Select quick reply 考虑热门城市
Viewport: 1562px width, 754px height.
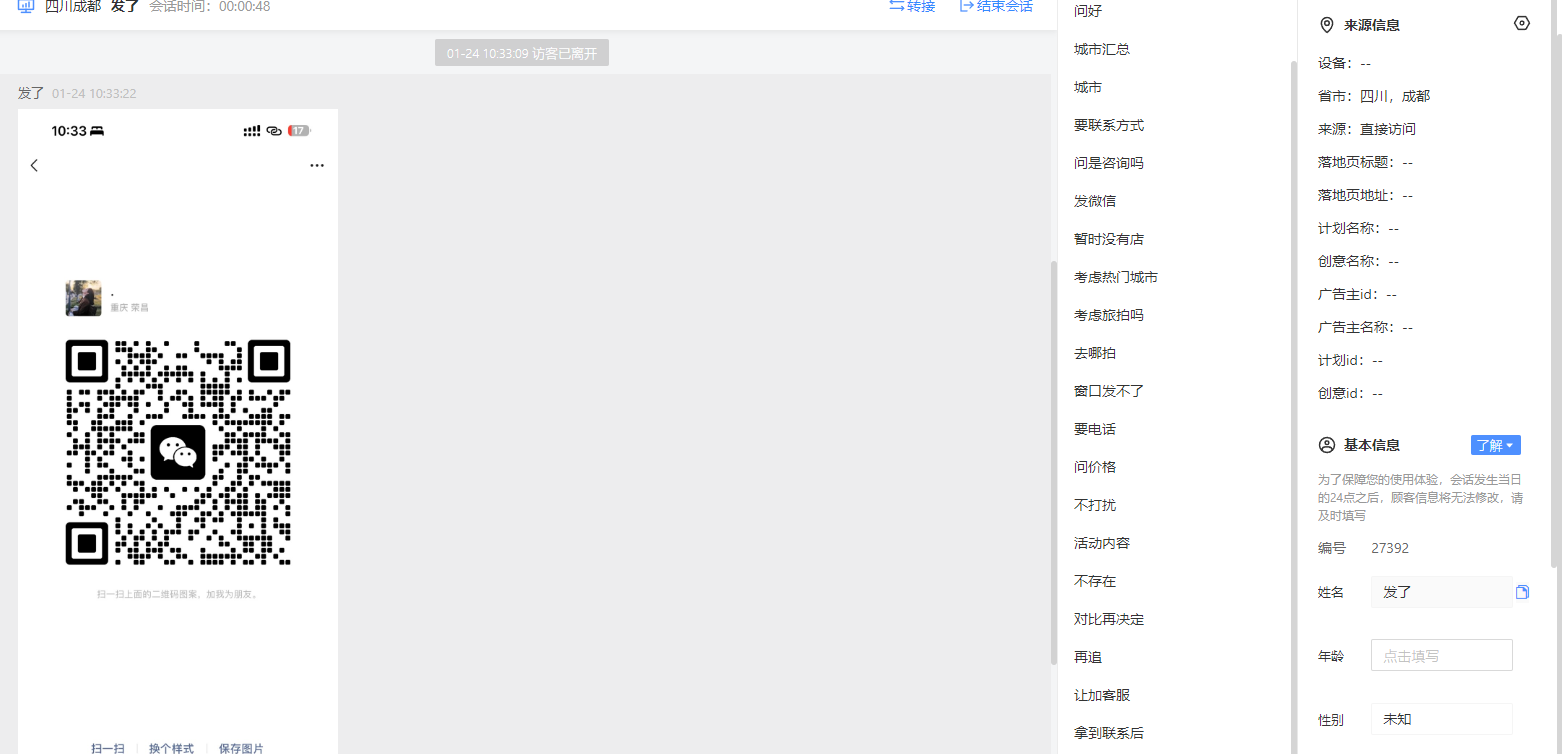tap(1116, 277)
